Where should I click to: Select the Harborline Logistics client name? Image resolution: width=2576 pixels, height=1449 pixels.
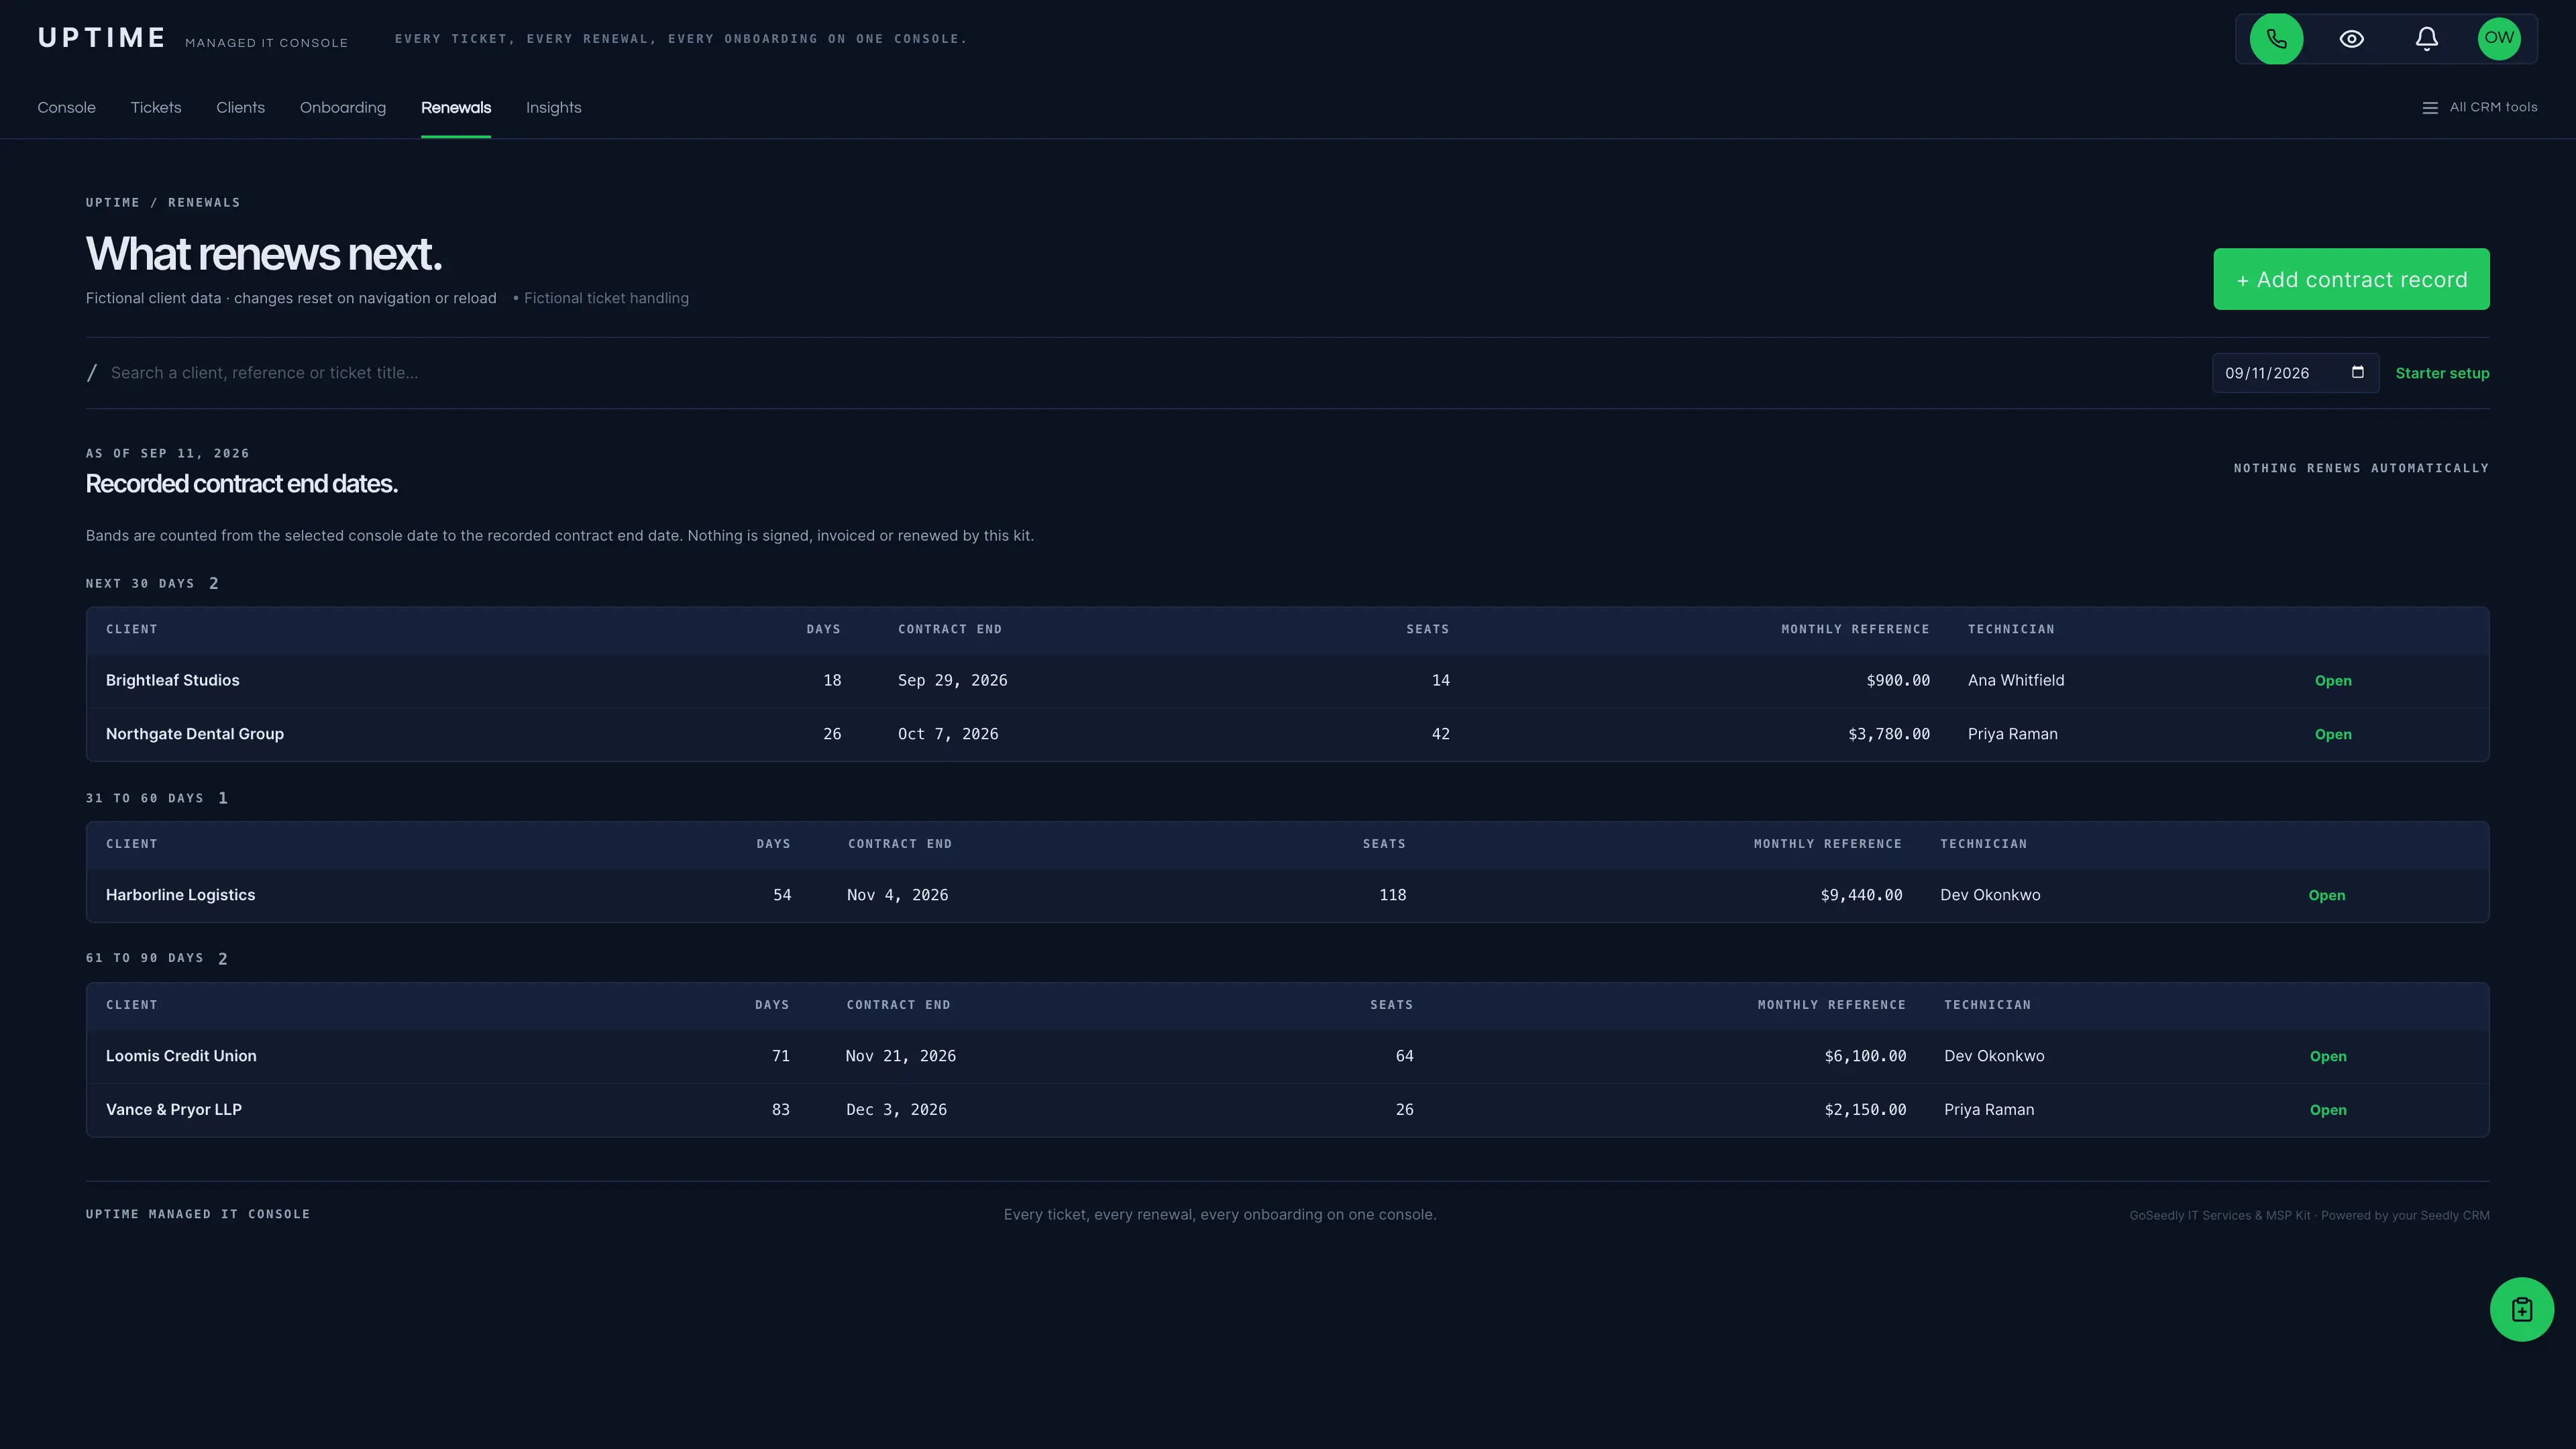click(x=180, y=895)
